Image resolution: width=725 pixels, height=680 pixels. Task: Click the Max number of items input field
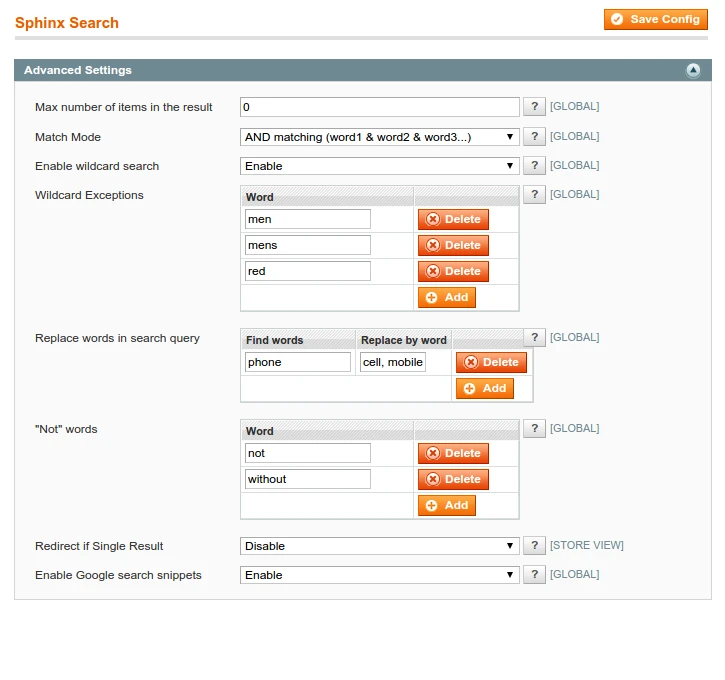tap(379, 107)
